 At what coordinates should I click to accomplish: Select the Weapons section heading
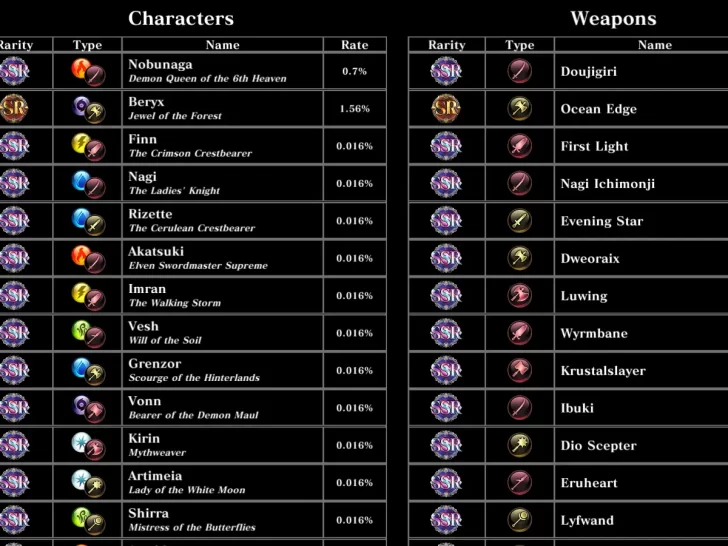(613, 18)
